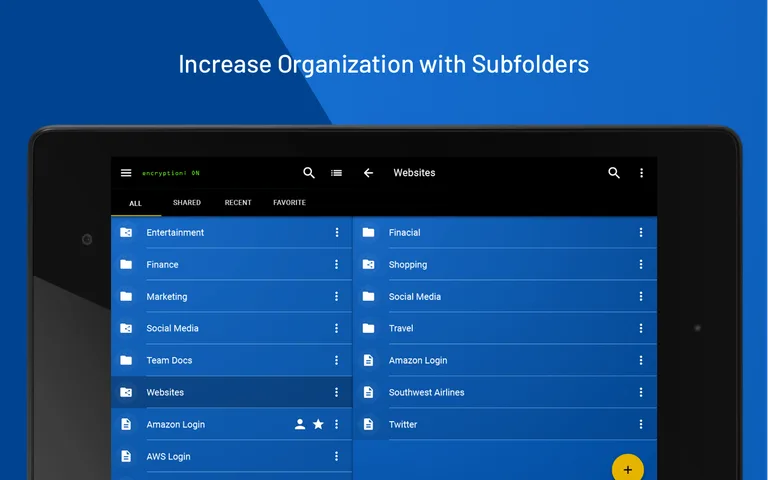768x480 pixels.
Task: Select the Favorite tab
Action: [x=289, y=203]
